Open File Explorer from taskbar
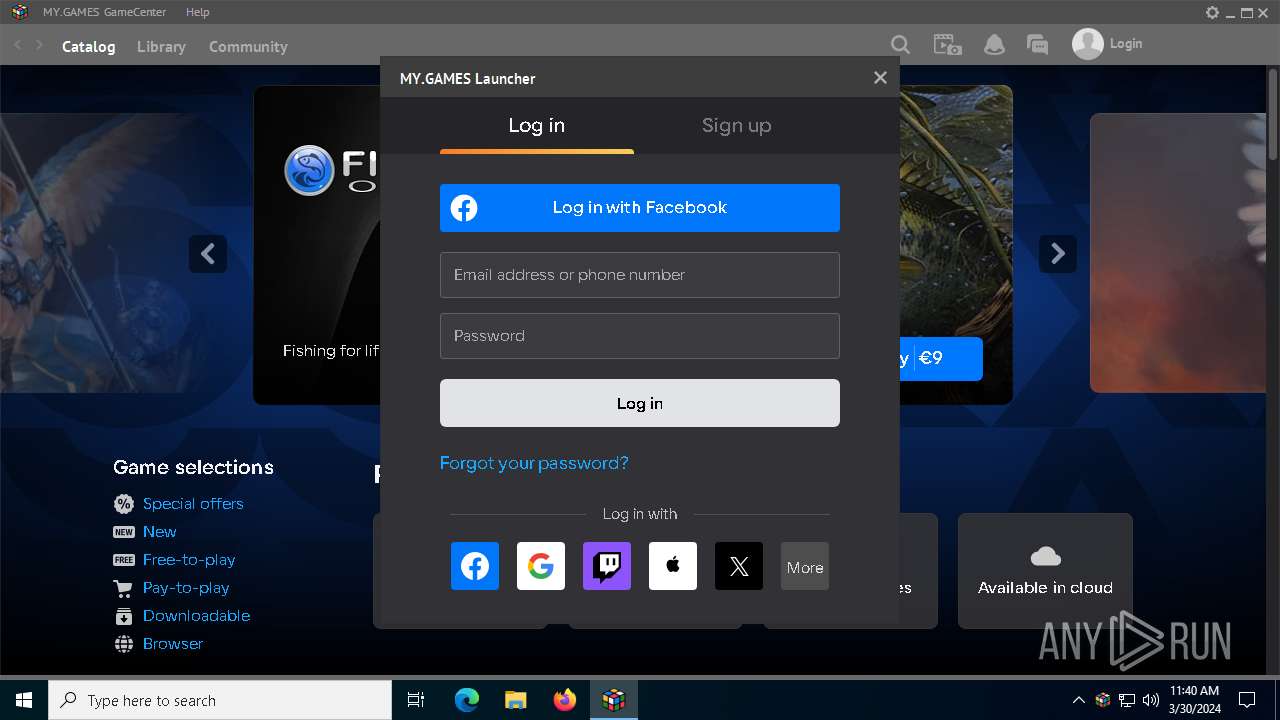Viewport: 1280px width, 720px height. coord(516,700)
